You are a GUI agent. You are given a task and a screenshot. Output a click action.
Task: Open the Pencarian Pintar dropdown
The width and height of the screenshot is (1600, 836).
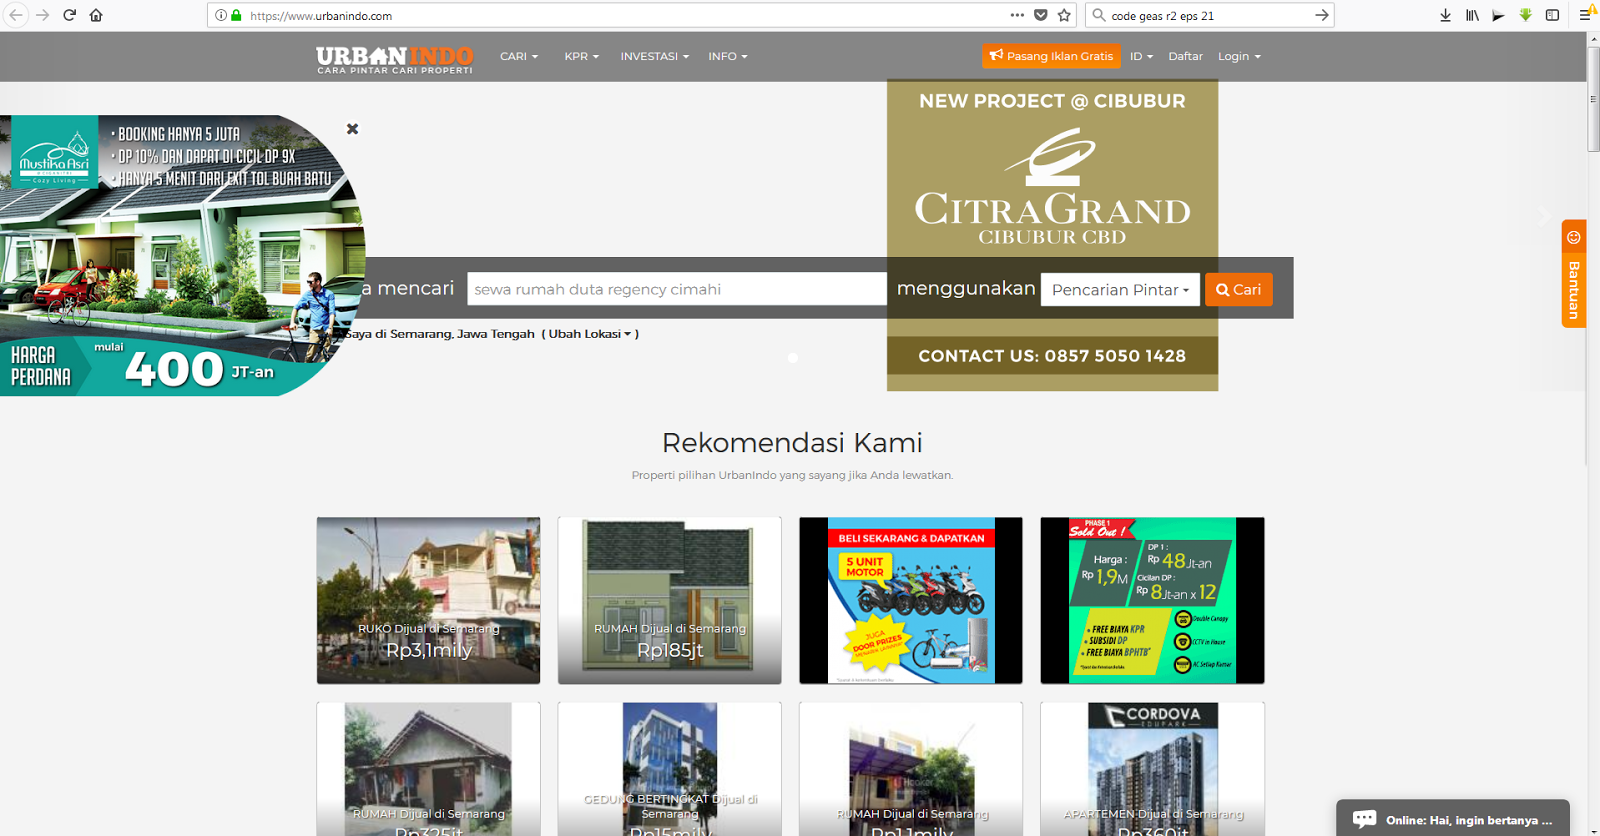(1120, 290)
